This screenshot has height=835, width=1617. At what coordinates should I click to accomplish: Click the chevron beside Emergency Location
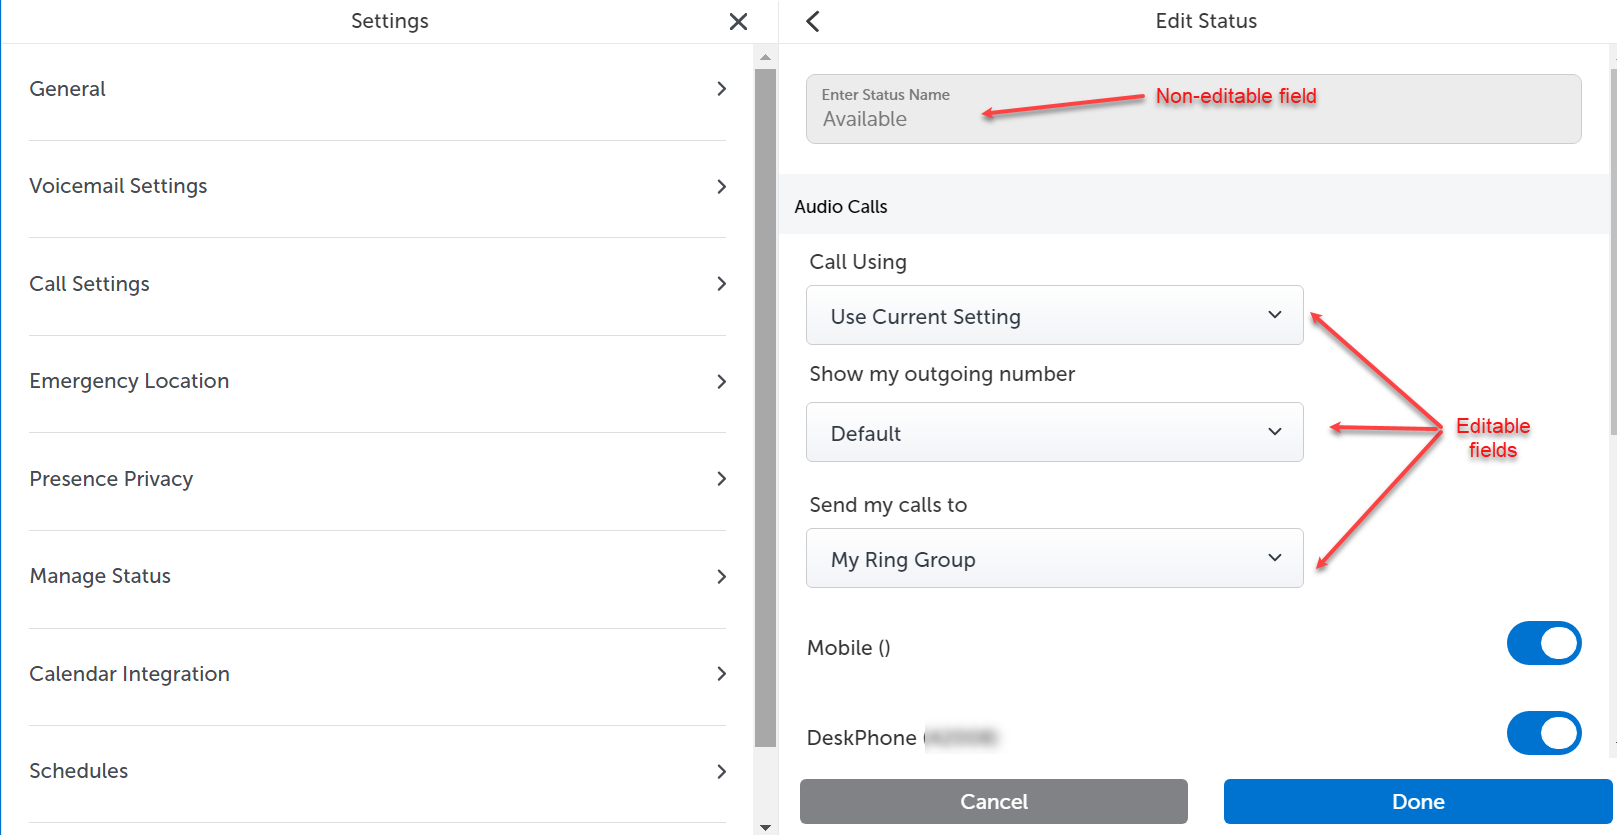(x=721, y=381)
